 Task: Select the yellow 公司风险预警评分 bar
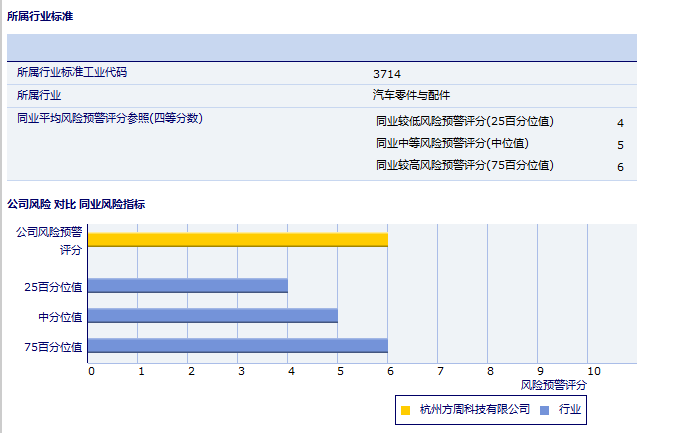237,239
